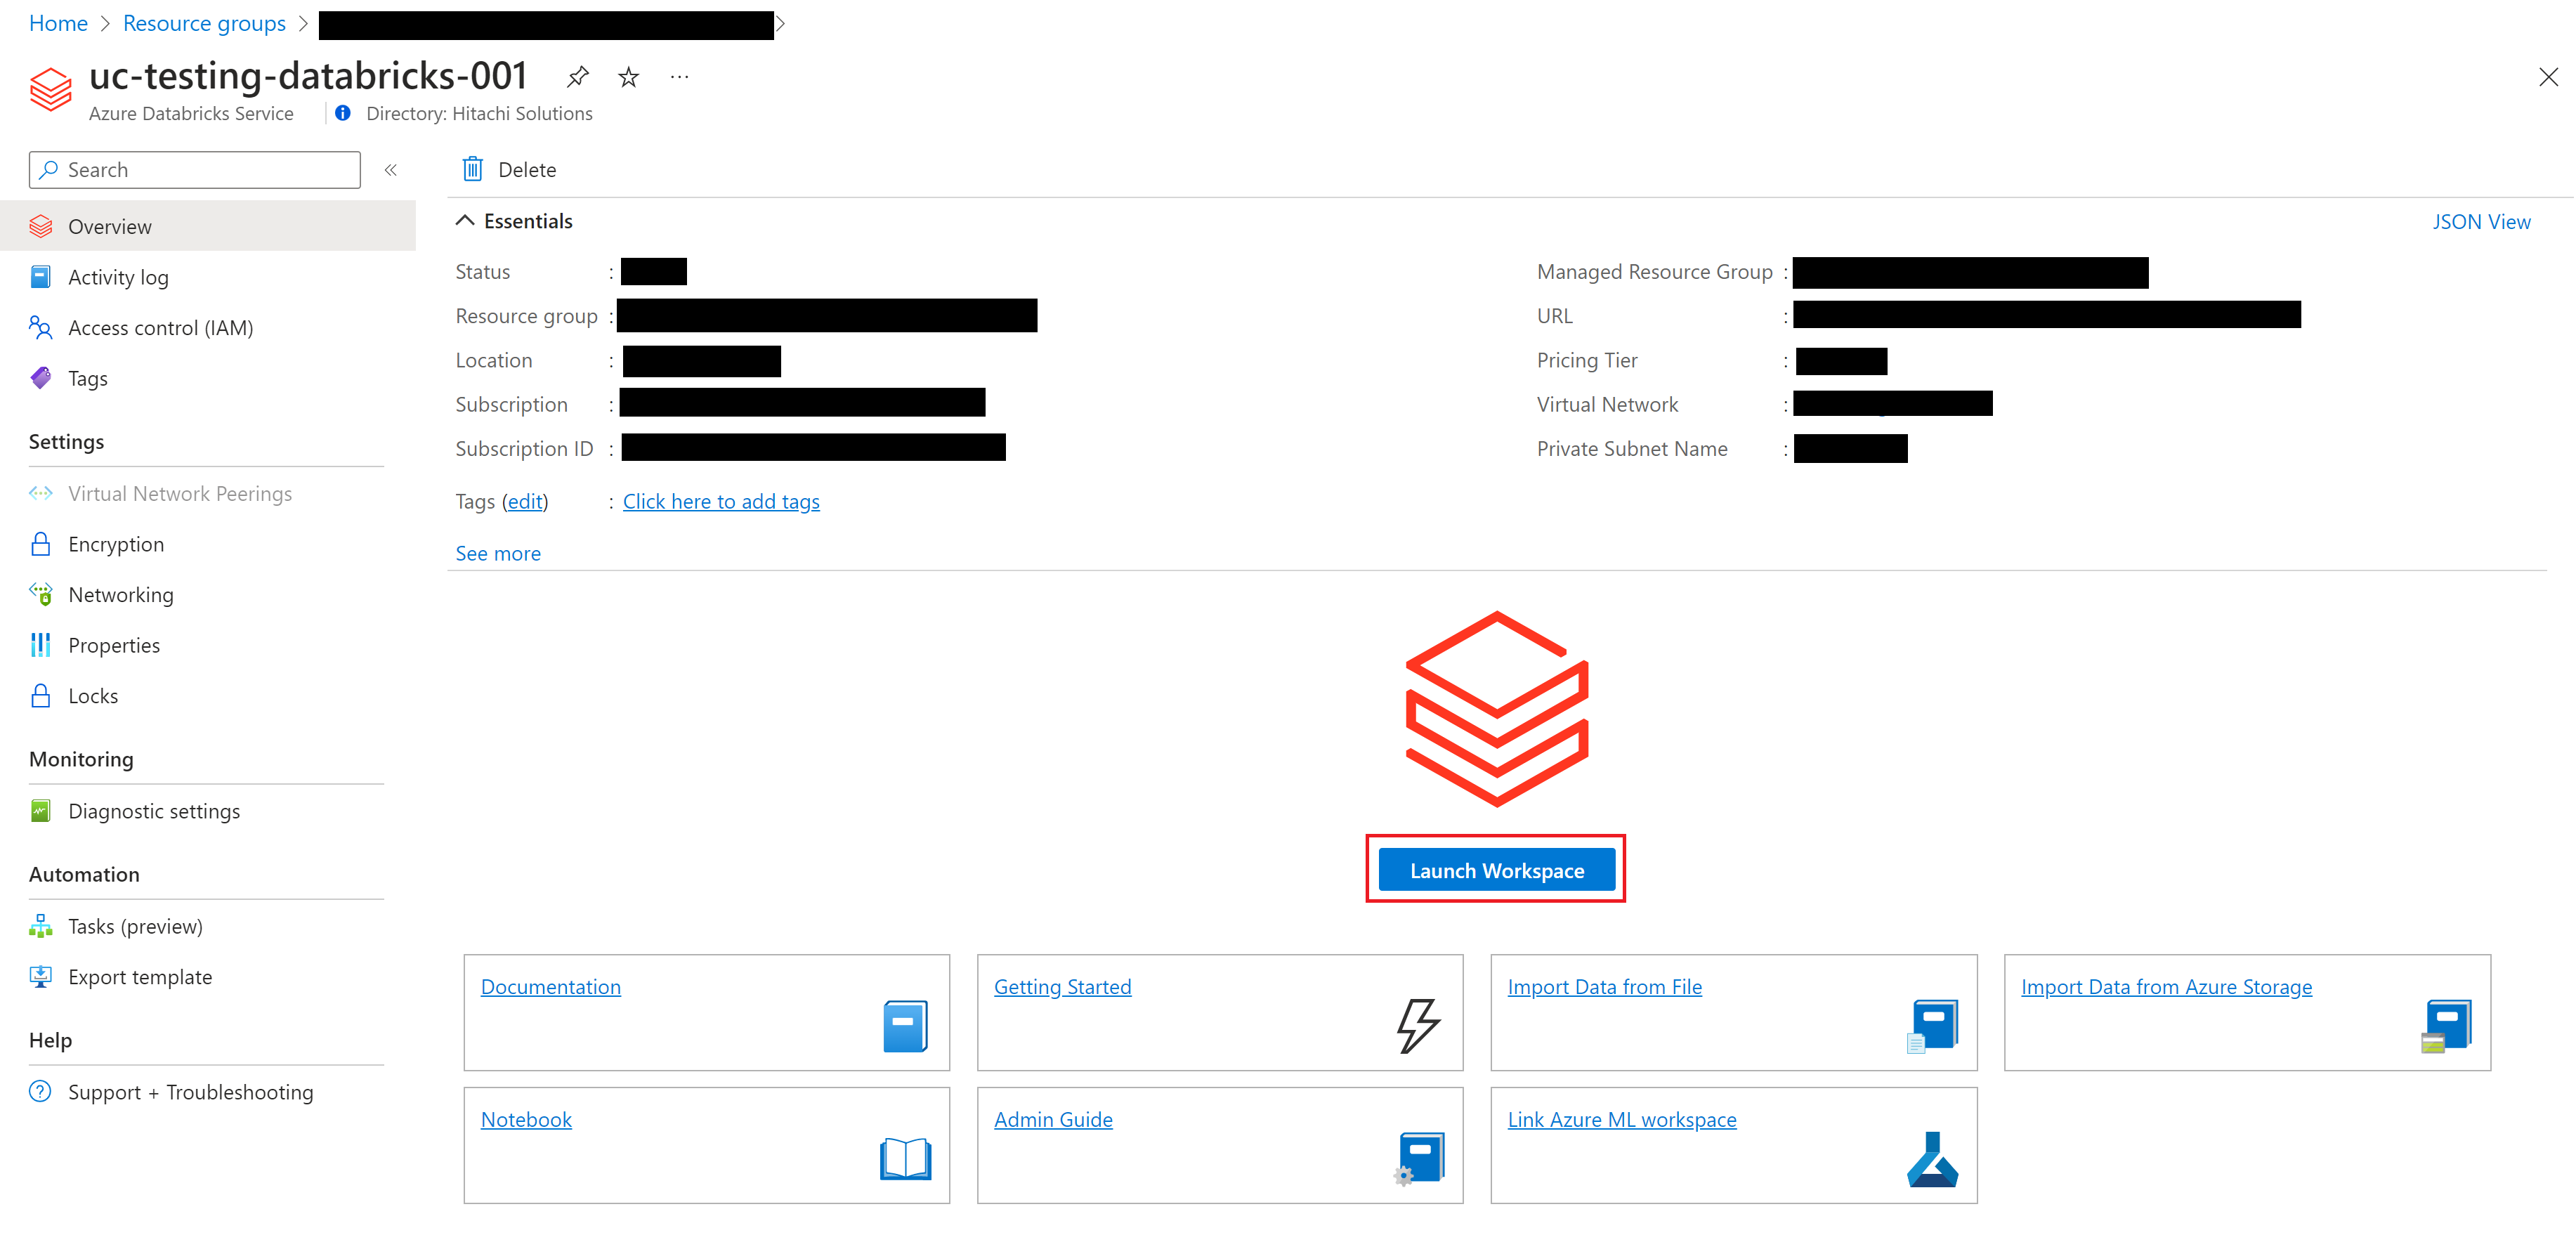Click the Notebook open book icon
This screenshot has width=2576, height=1254.
pos(905,1159)
